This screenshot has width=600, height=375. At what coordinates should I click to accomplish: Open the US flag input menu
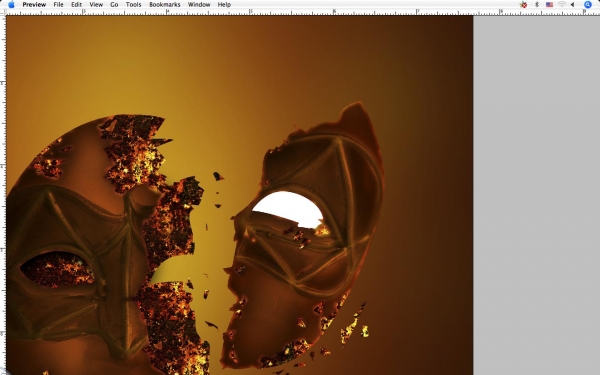point(549,5)
